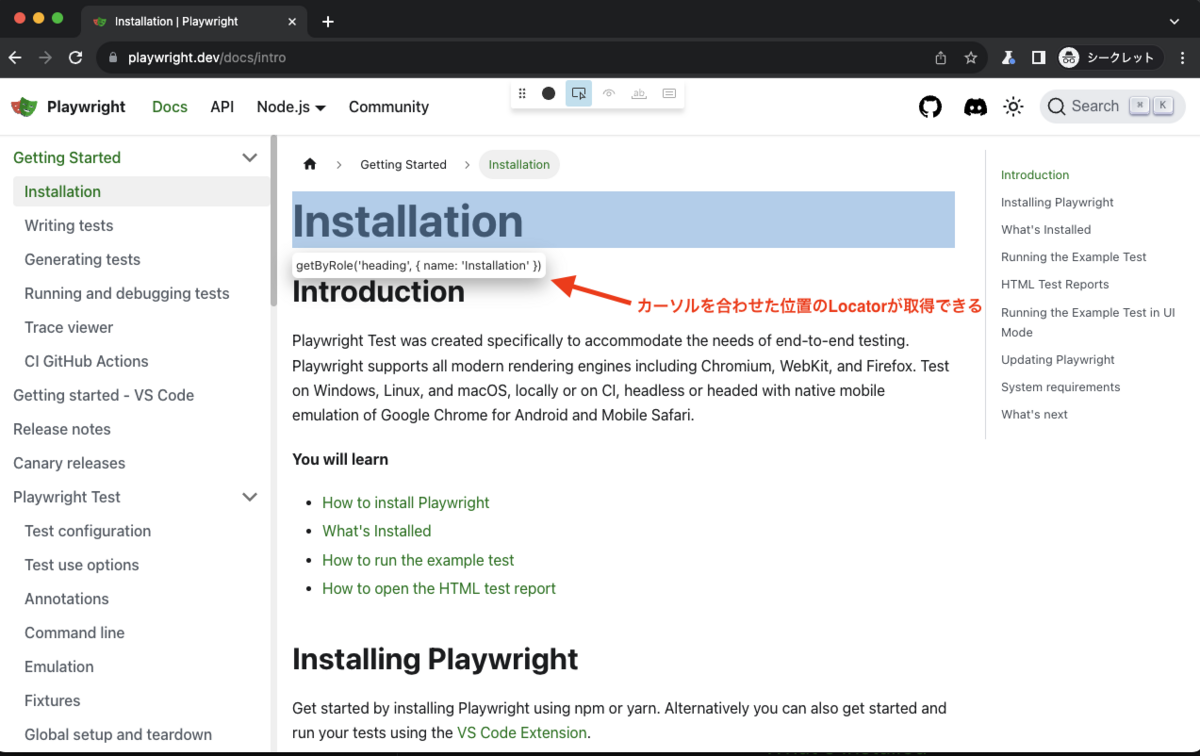The width and height of the screenshot is (1200, 756).
Task: Open the VS Code Extension link
Action: 522,733
